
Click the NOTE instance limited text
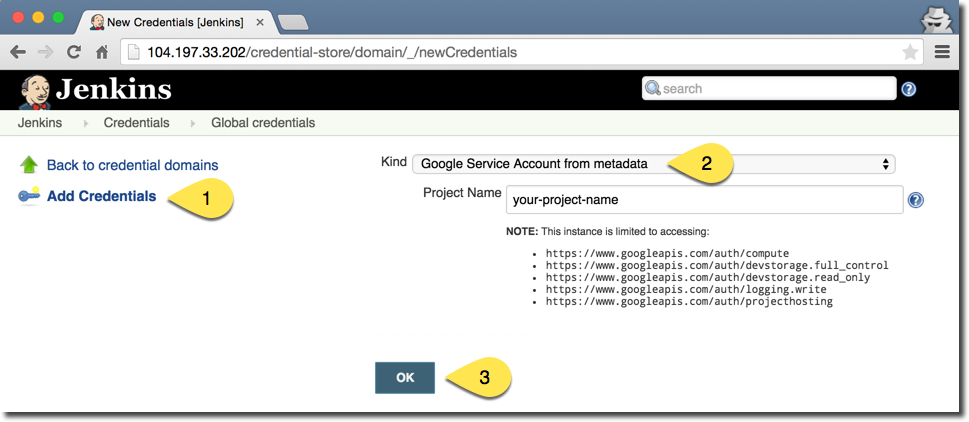coord(607,232)
